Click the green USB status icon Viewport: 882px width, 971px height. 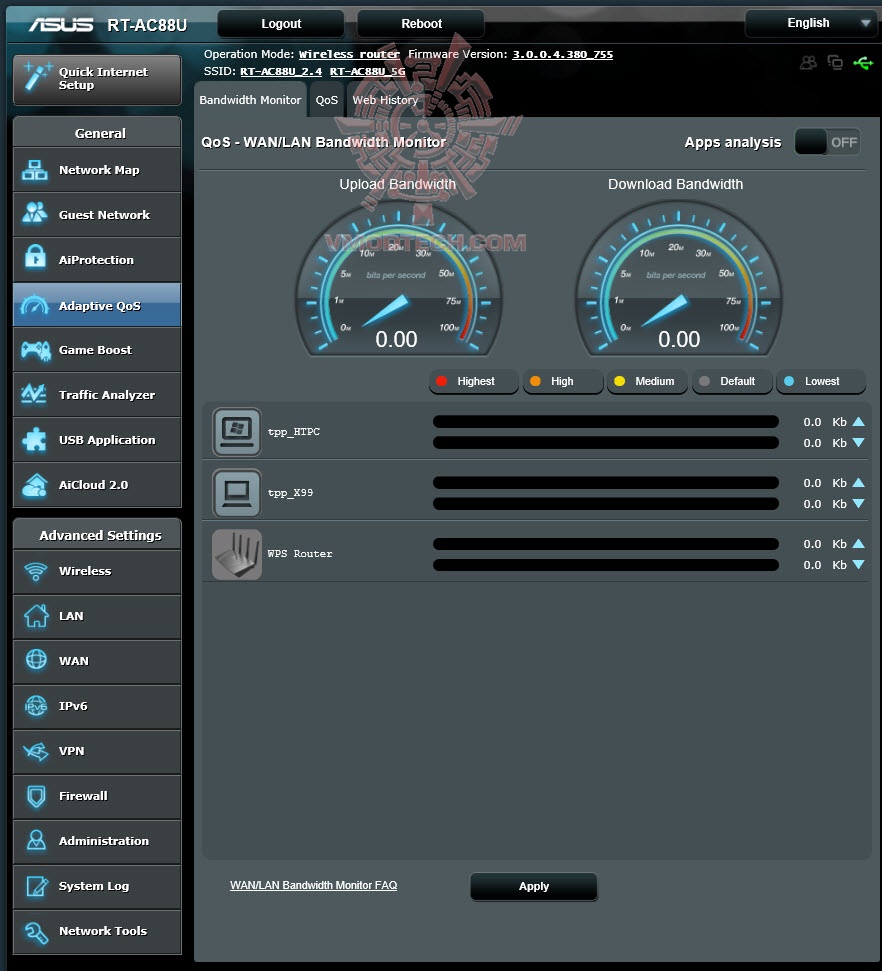863,63
